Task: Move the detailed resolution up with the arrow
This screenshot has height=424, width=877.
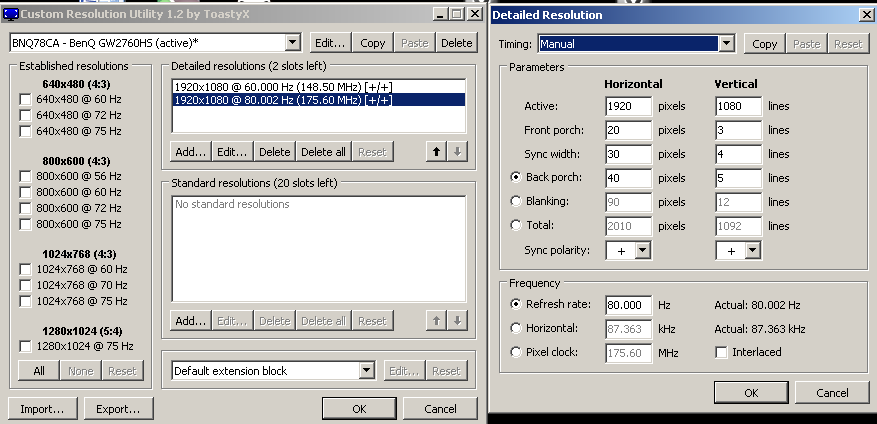Action: pos(436,152)
